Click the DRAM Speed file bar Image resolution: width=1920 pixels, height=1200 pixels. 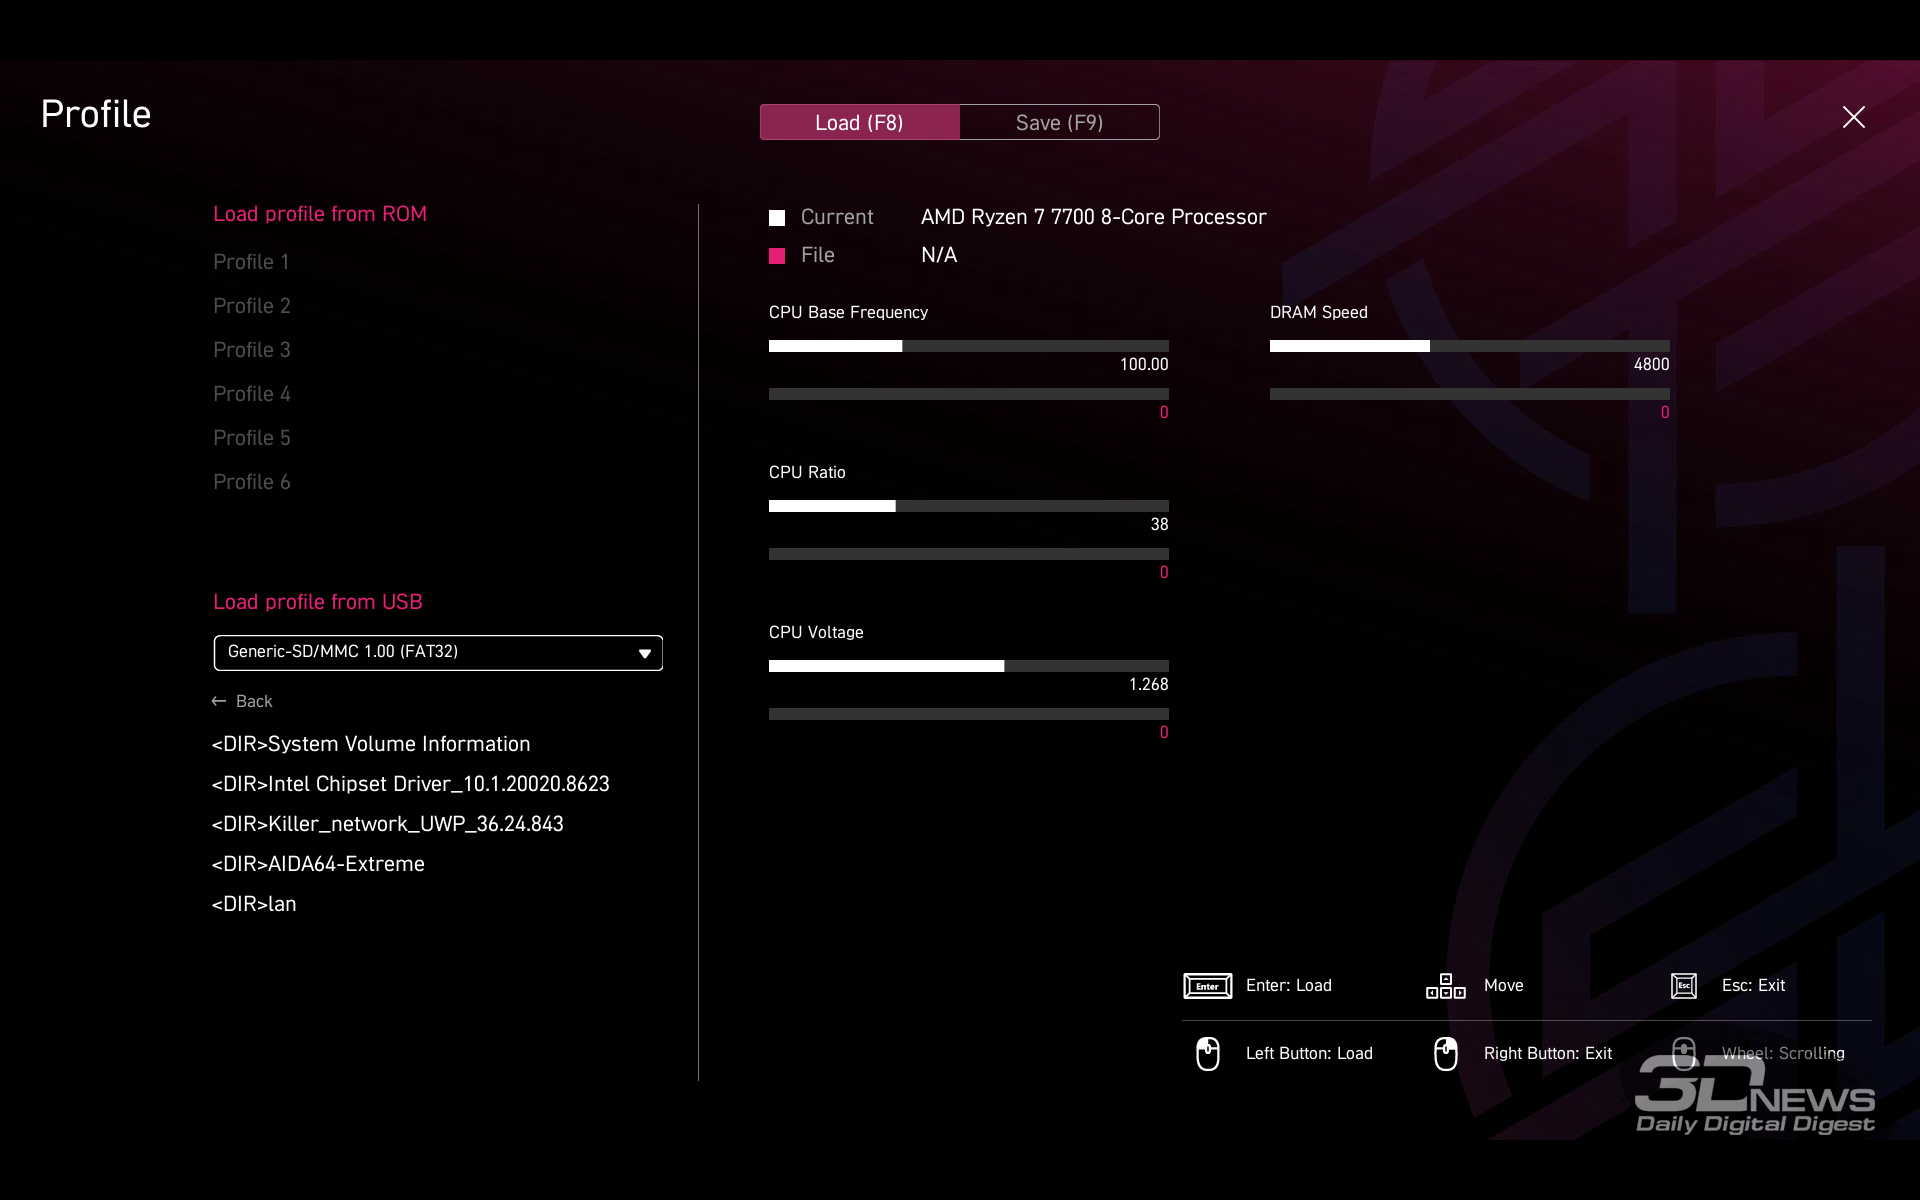click(1469, 394)
